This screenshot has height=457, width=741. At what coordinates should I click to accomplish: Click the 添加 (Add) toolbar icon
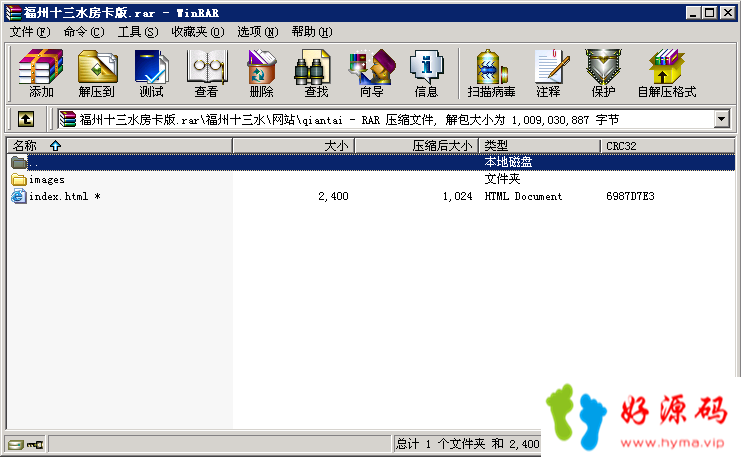point(41,73)
